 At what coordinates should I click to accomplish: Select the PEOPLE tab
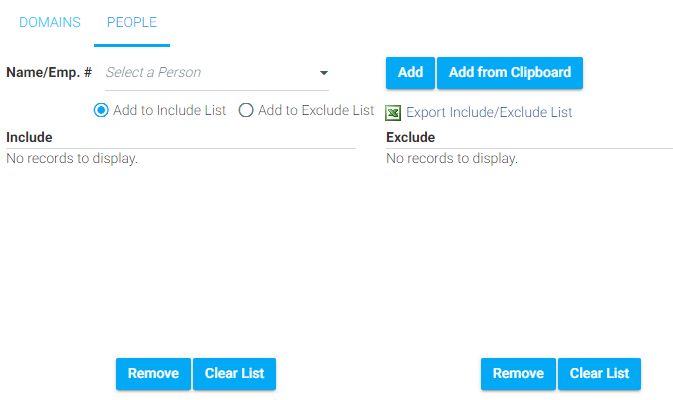pyautogui.click(x=132, y=22)
